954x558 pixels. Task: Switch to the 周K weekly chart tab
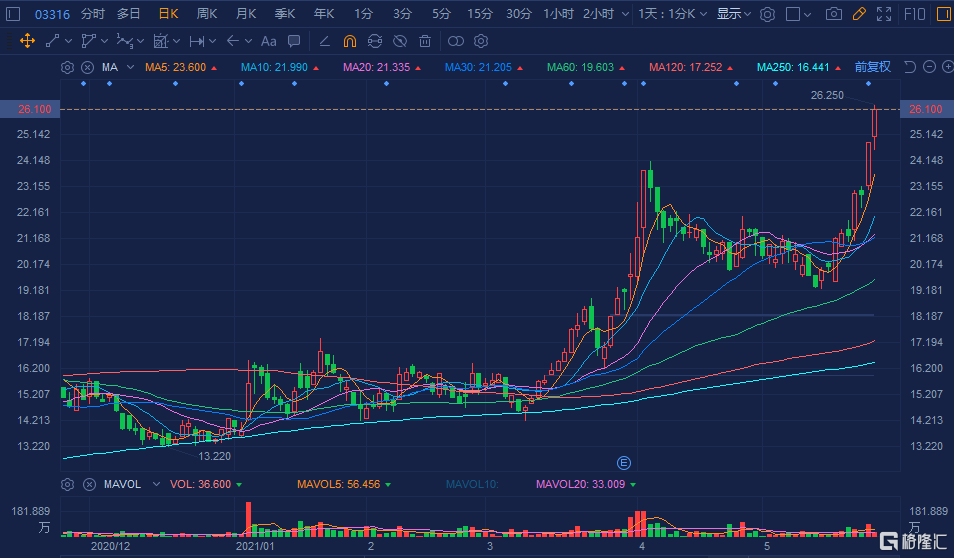point(207,14)
